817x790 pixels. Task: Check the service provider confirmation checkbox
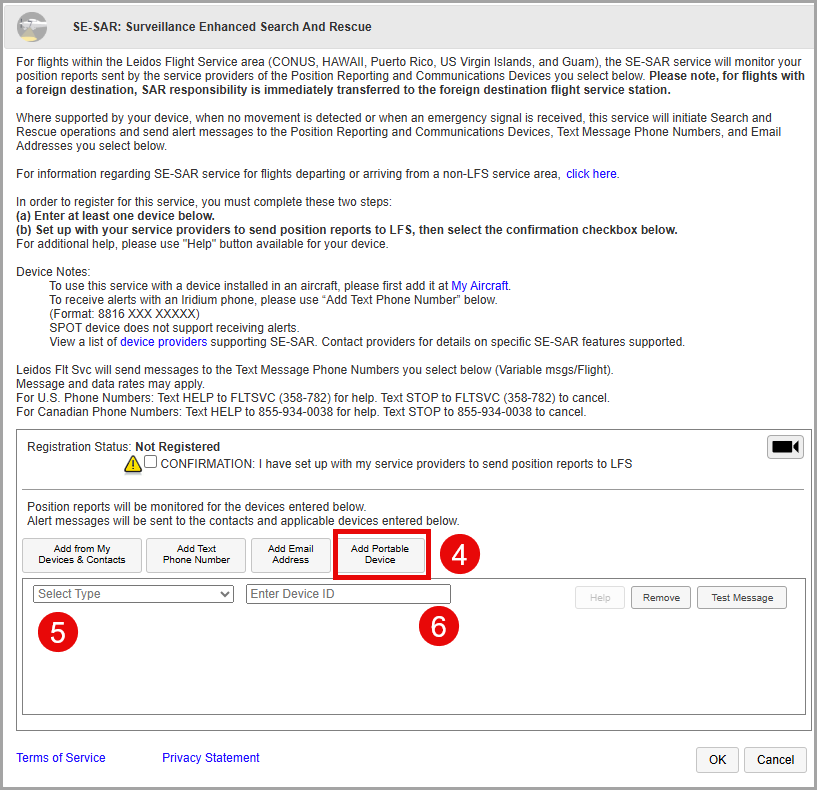150,463
